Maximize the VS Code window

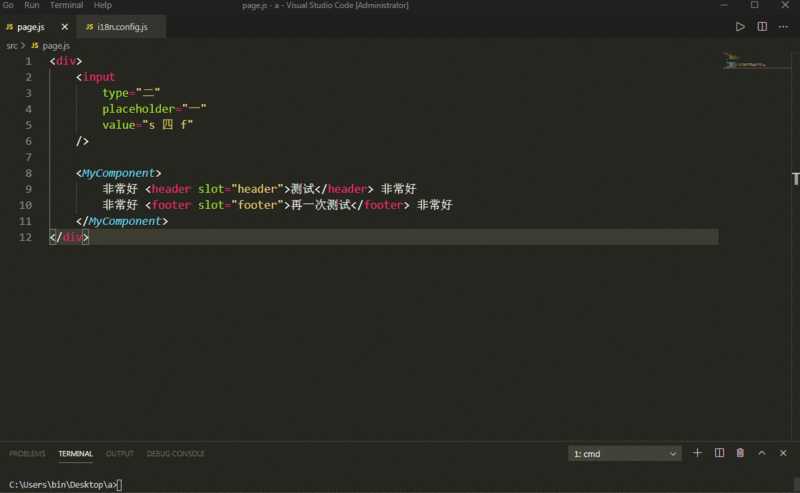tap(755, 5)
